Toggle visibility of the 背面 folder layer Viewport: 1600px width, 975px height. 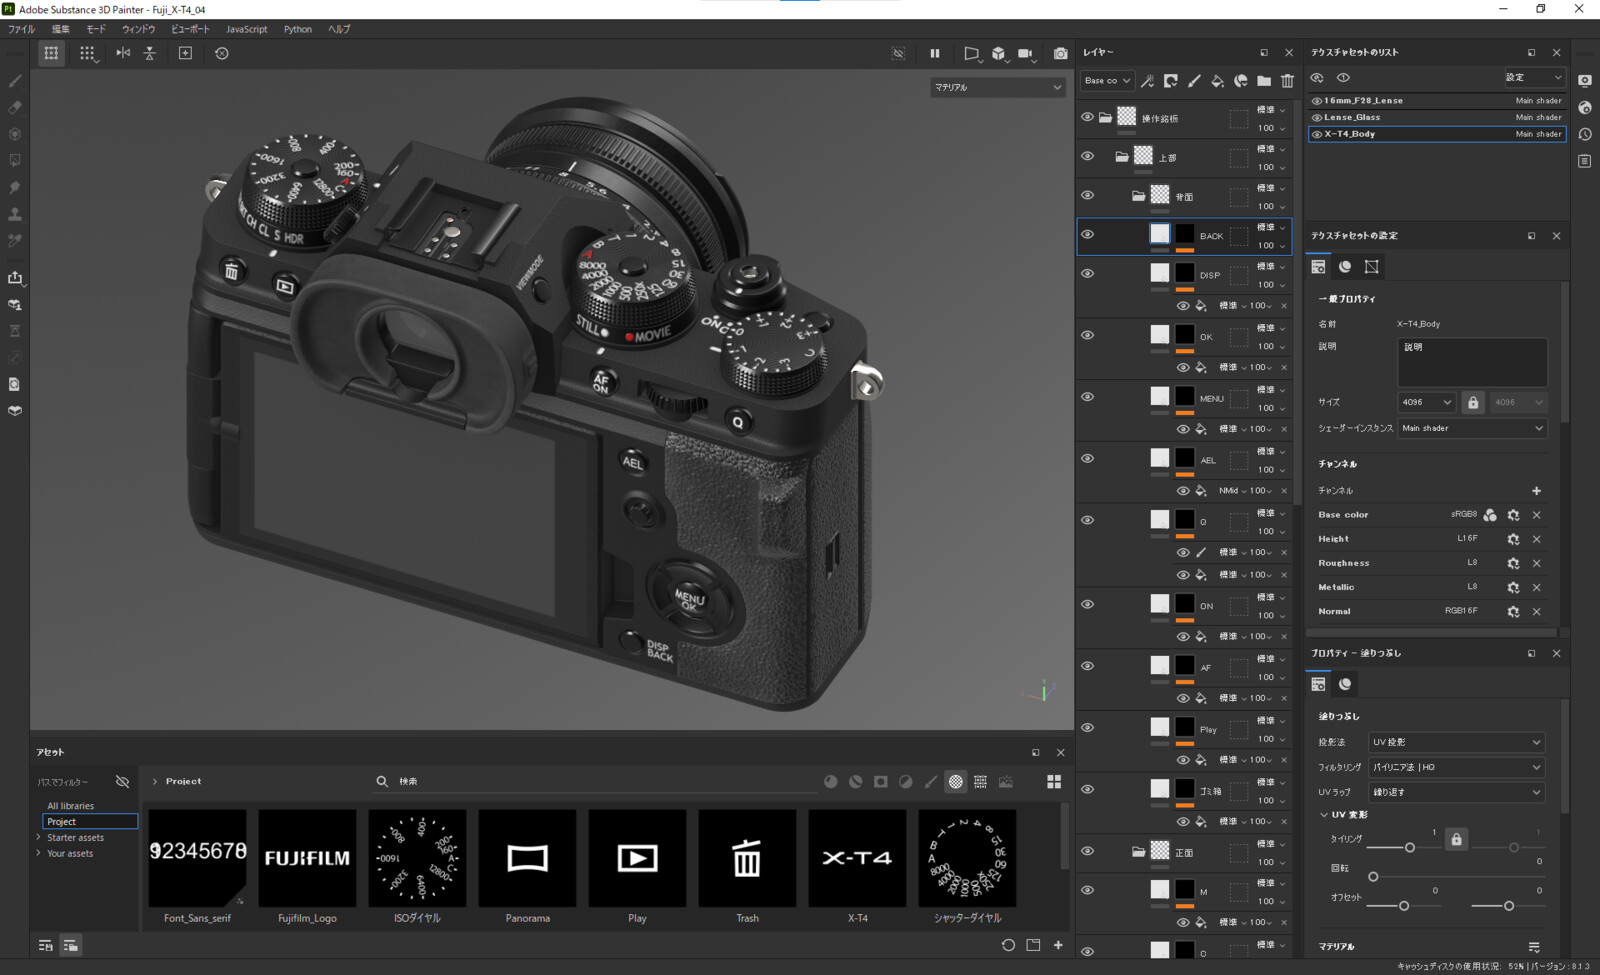tap(1087, 195)
